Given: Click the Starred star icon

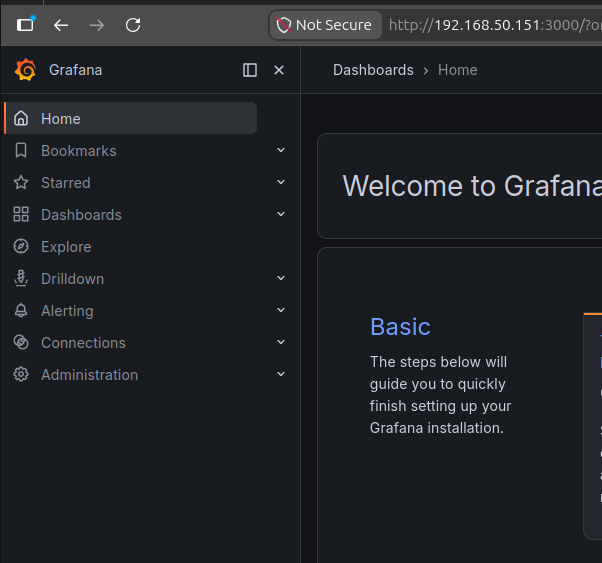Looking at the screenshot, I should click(21, 182).
